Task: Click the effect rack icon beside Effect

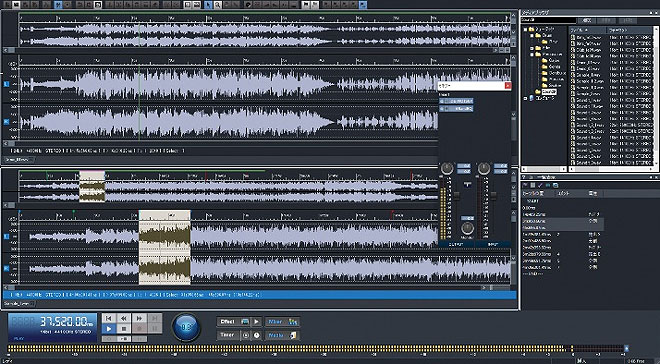Action: (245, 322)
